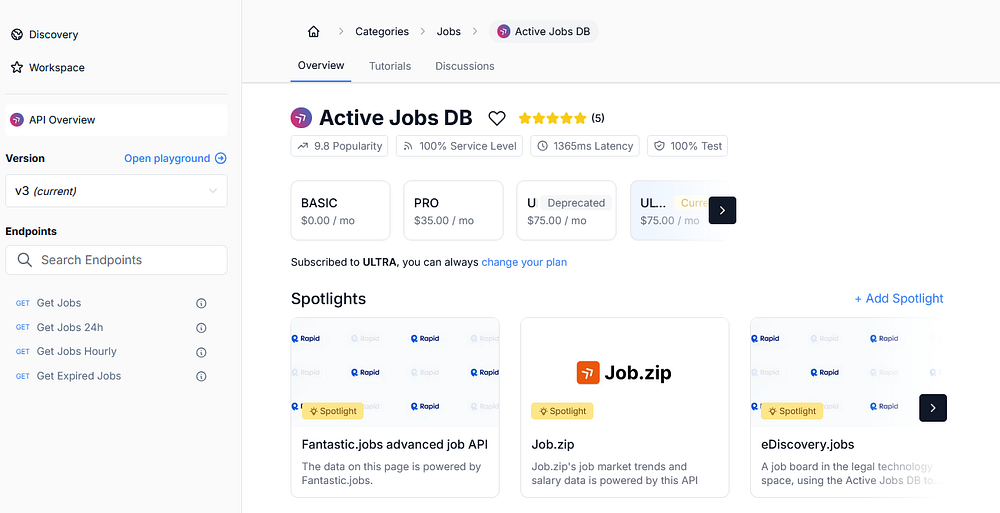1000x513 pixels.
Task: Click the home icon in breadcrumb
Action: tap(313, 31)
